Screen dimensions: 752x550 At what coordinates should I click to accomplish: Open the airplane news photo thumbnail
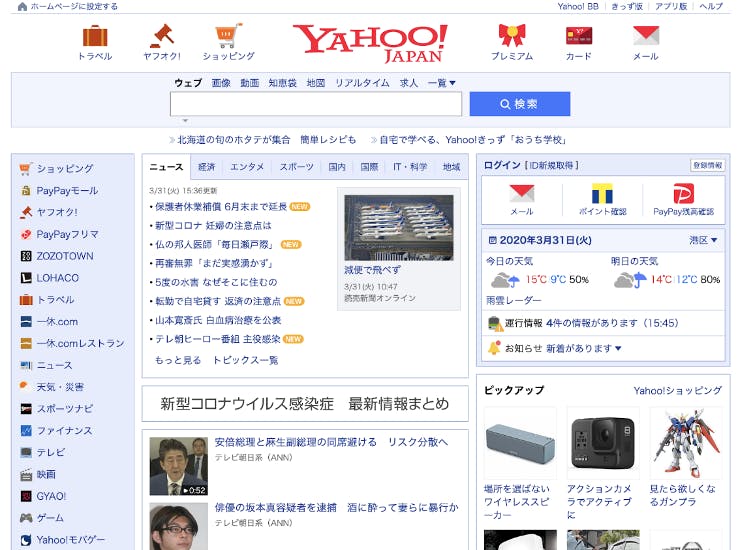click(x=399, y=227)
